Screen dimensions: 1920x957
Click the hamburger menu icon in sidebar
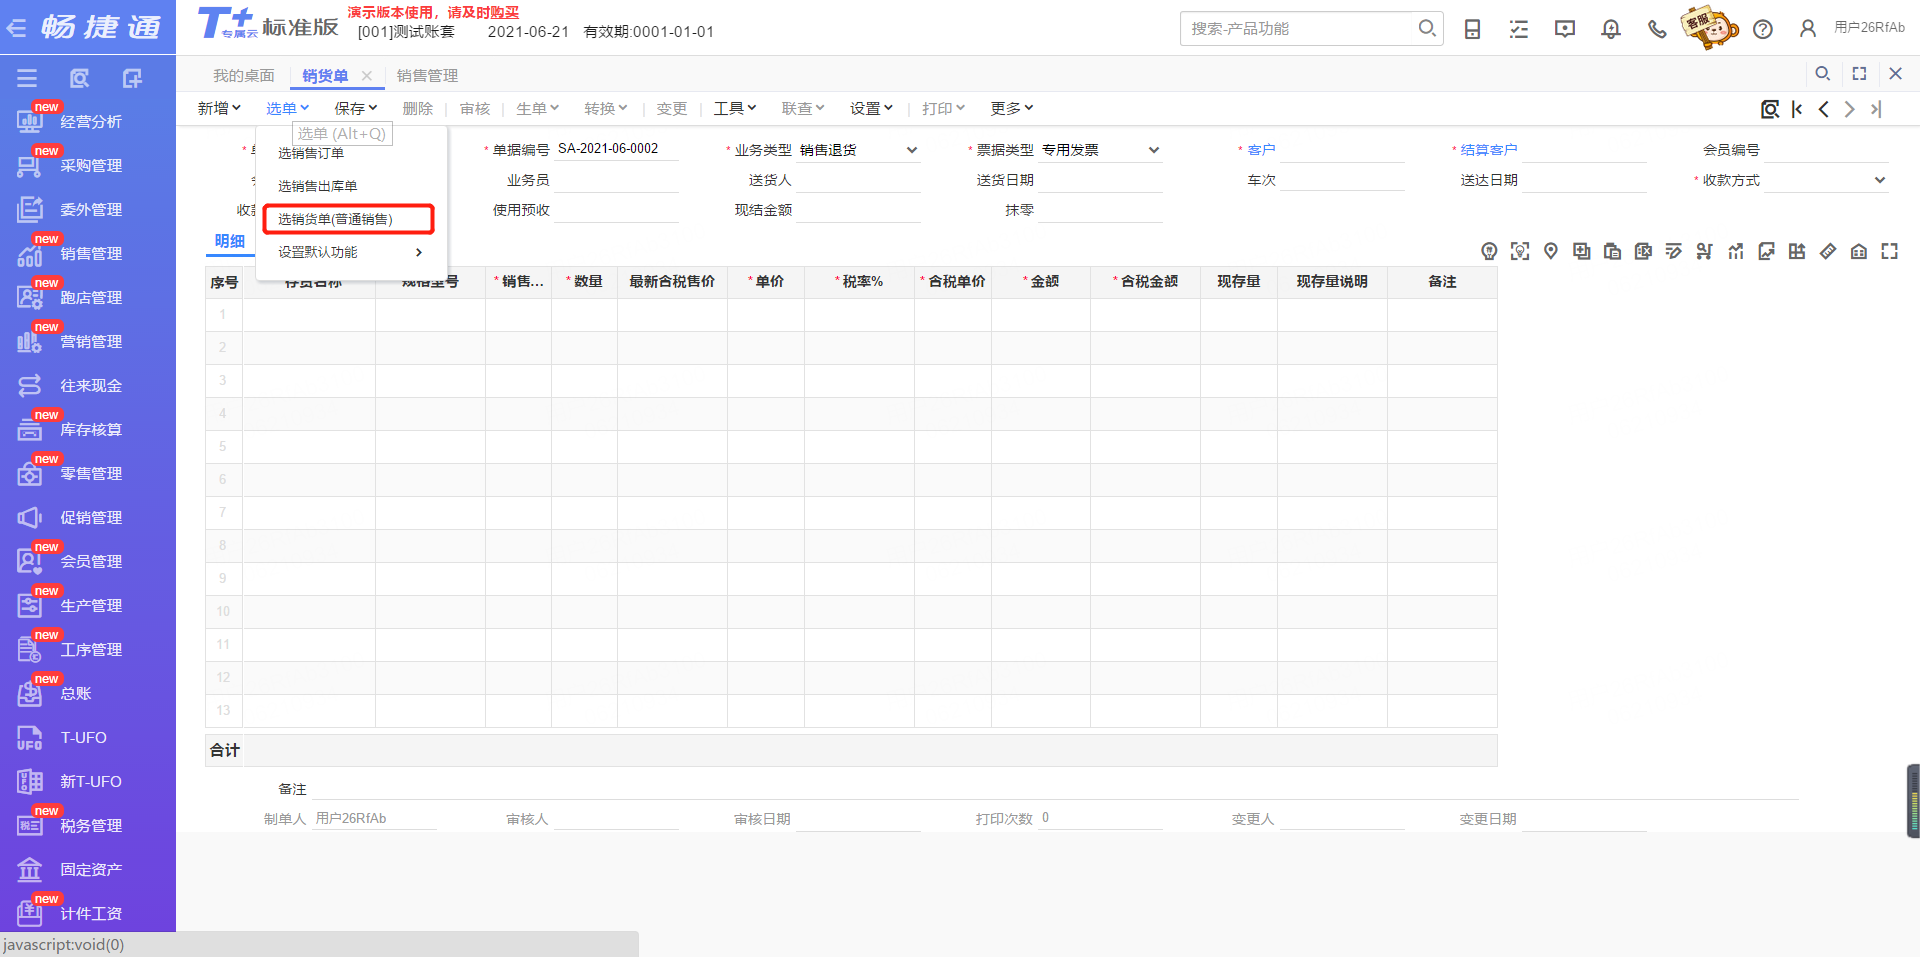click(x=27, y=78)
